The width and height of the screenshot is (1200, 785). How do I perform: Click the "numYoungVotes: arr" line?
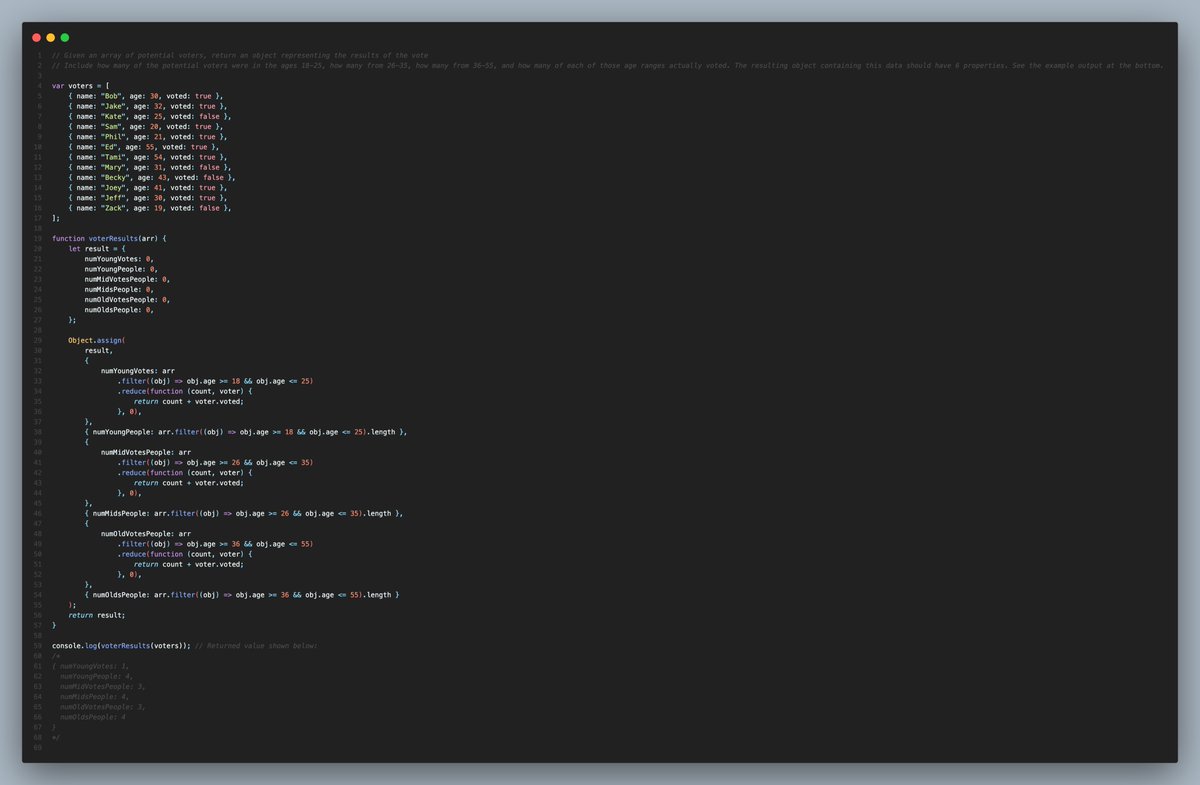click(137, 370)
